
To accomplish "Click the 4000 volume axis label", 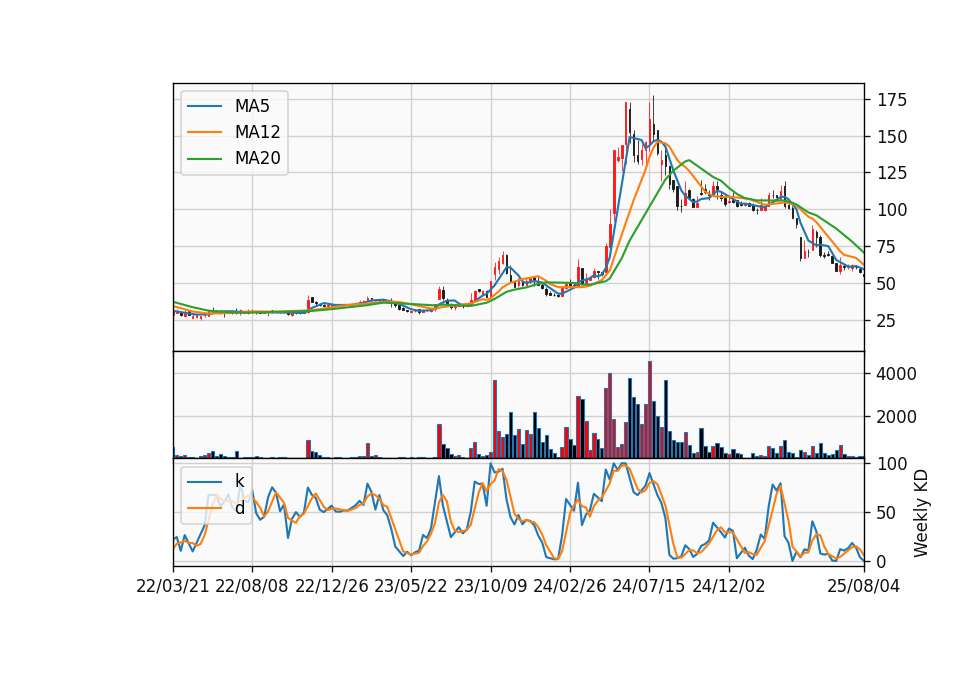I will coord(896,374).
